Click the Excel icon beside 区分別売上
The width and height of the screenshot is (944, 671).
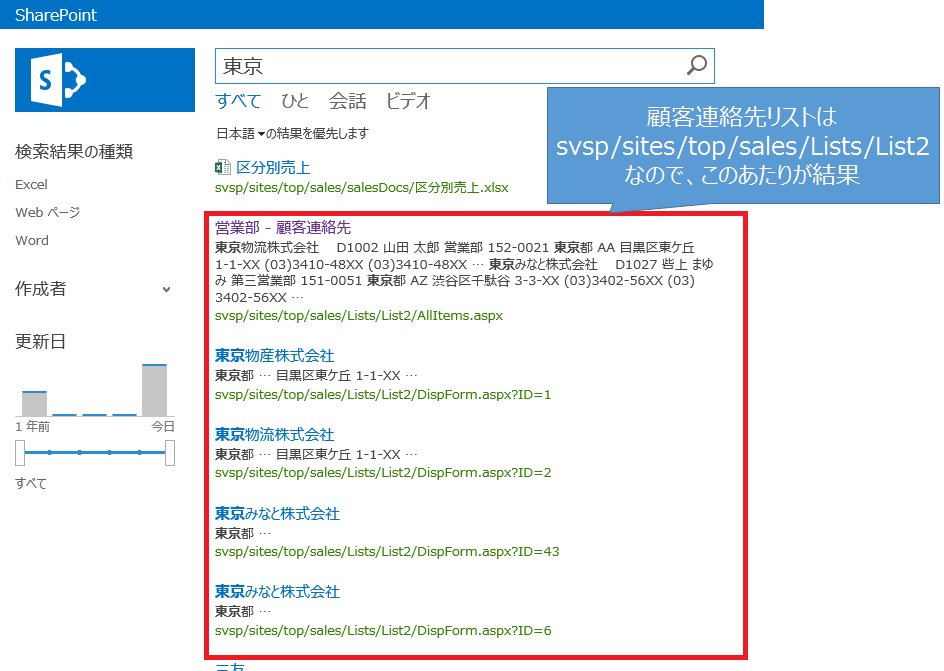click(x=222, y=167)
